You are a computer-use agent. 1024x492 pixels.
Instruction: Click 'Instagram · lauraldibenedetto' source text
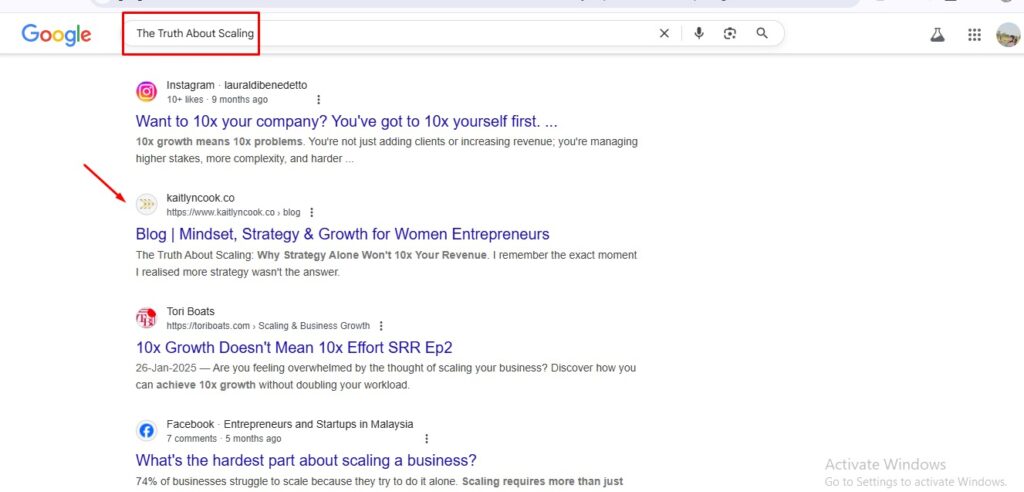pyautogui.click(x=236, y=85)
